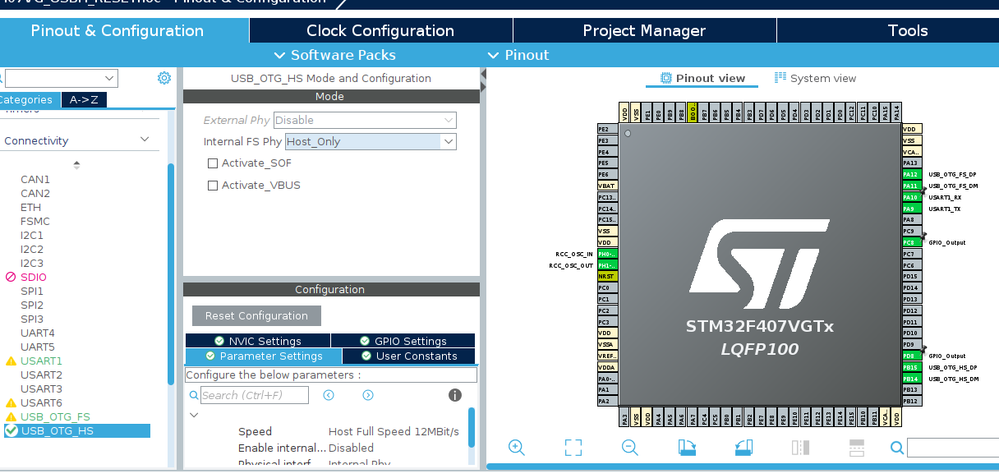Click the System view grid icon
The width and height of the screenshot is (999, 473).
pyautogui.click(x=780, y=78)
